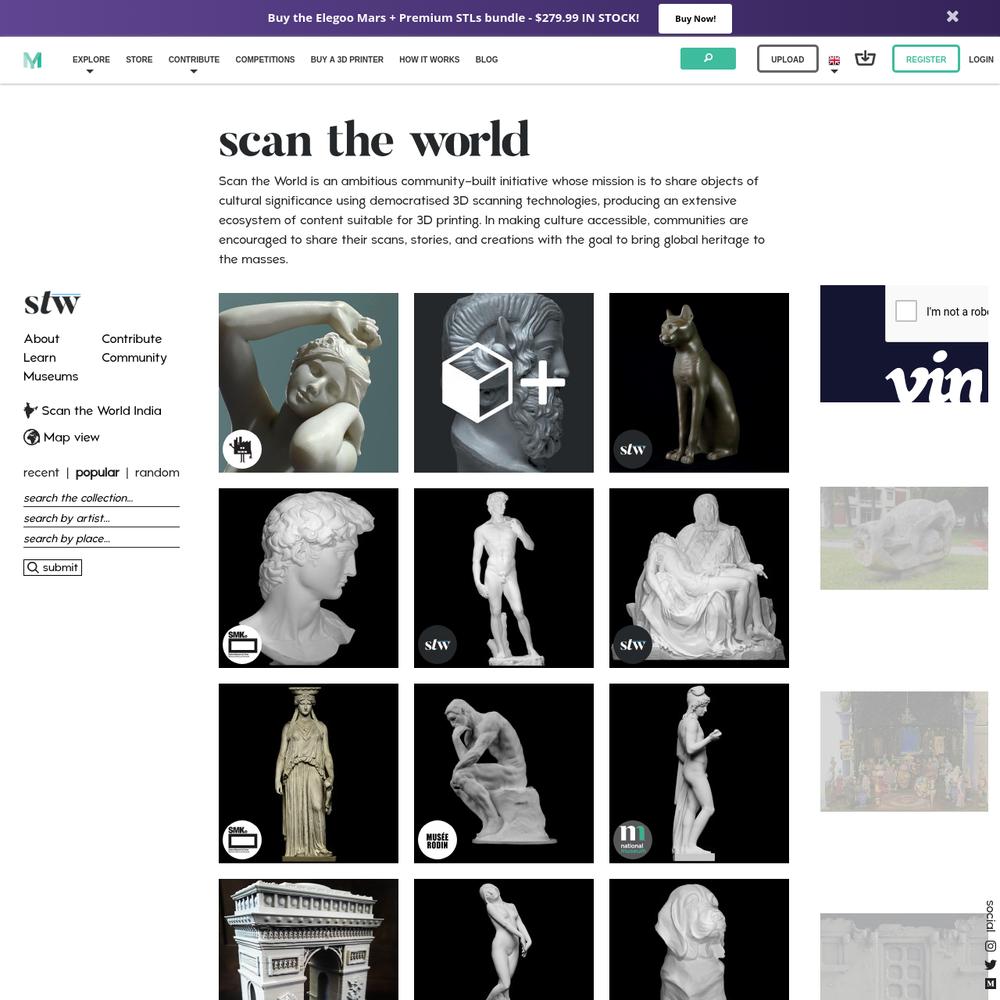
Task: Click the national museum badge icon
Action: [632, 840]
